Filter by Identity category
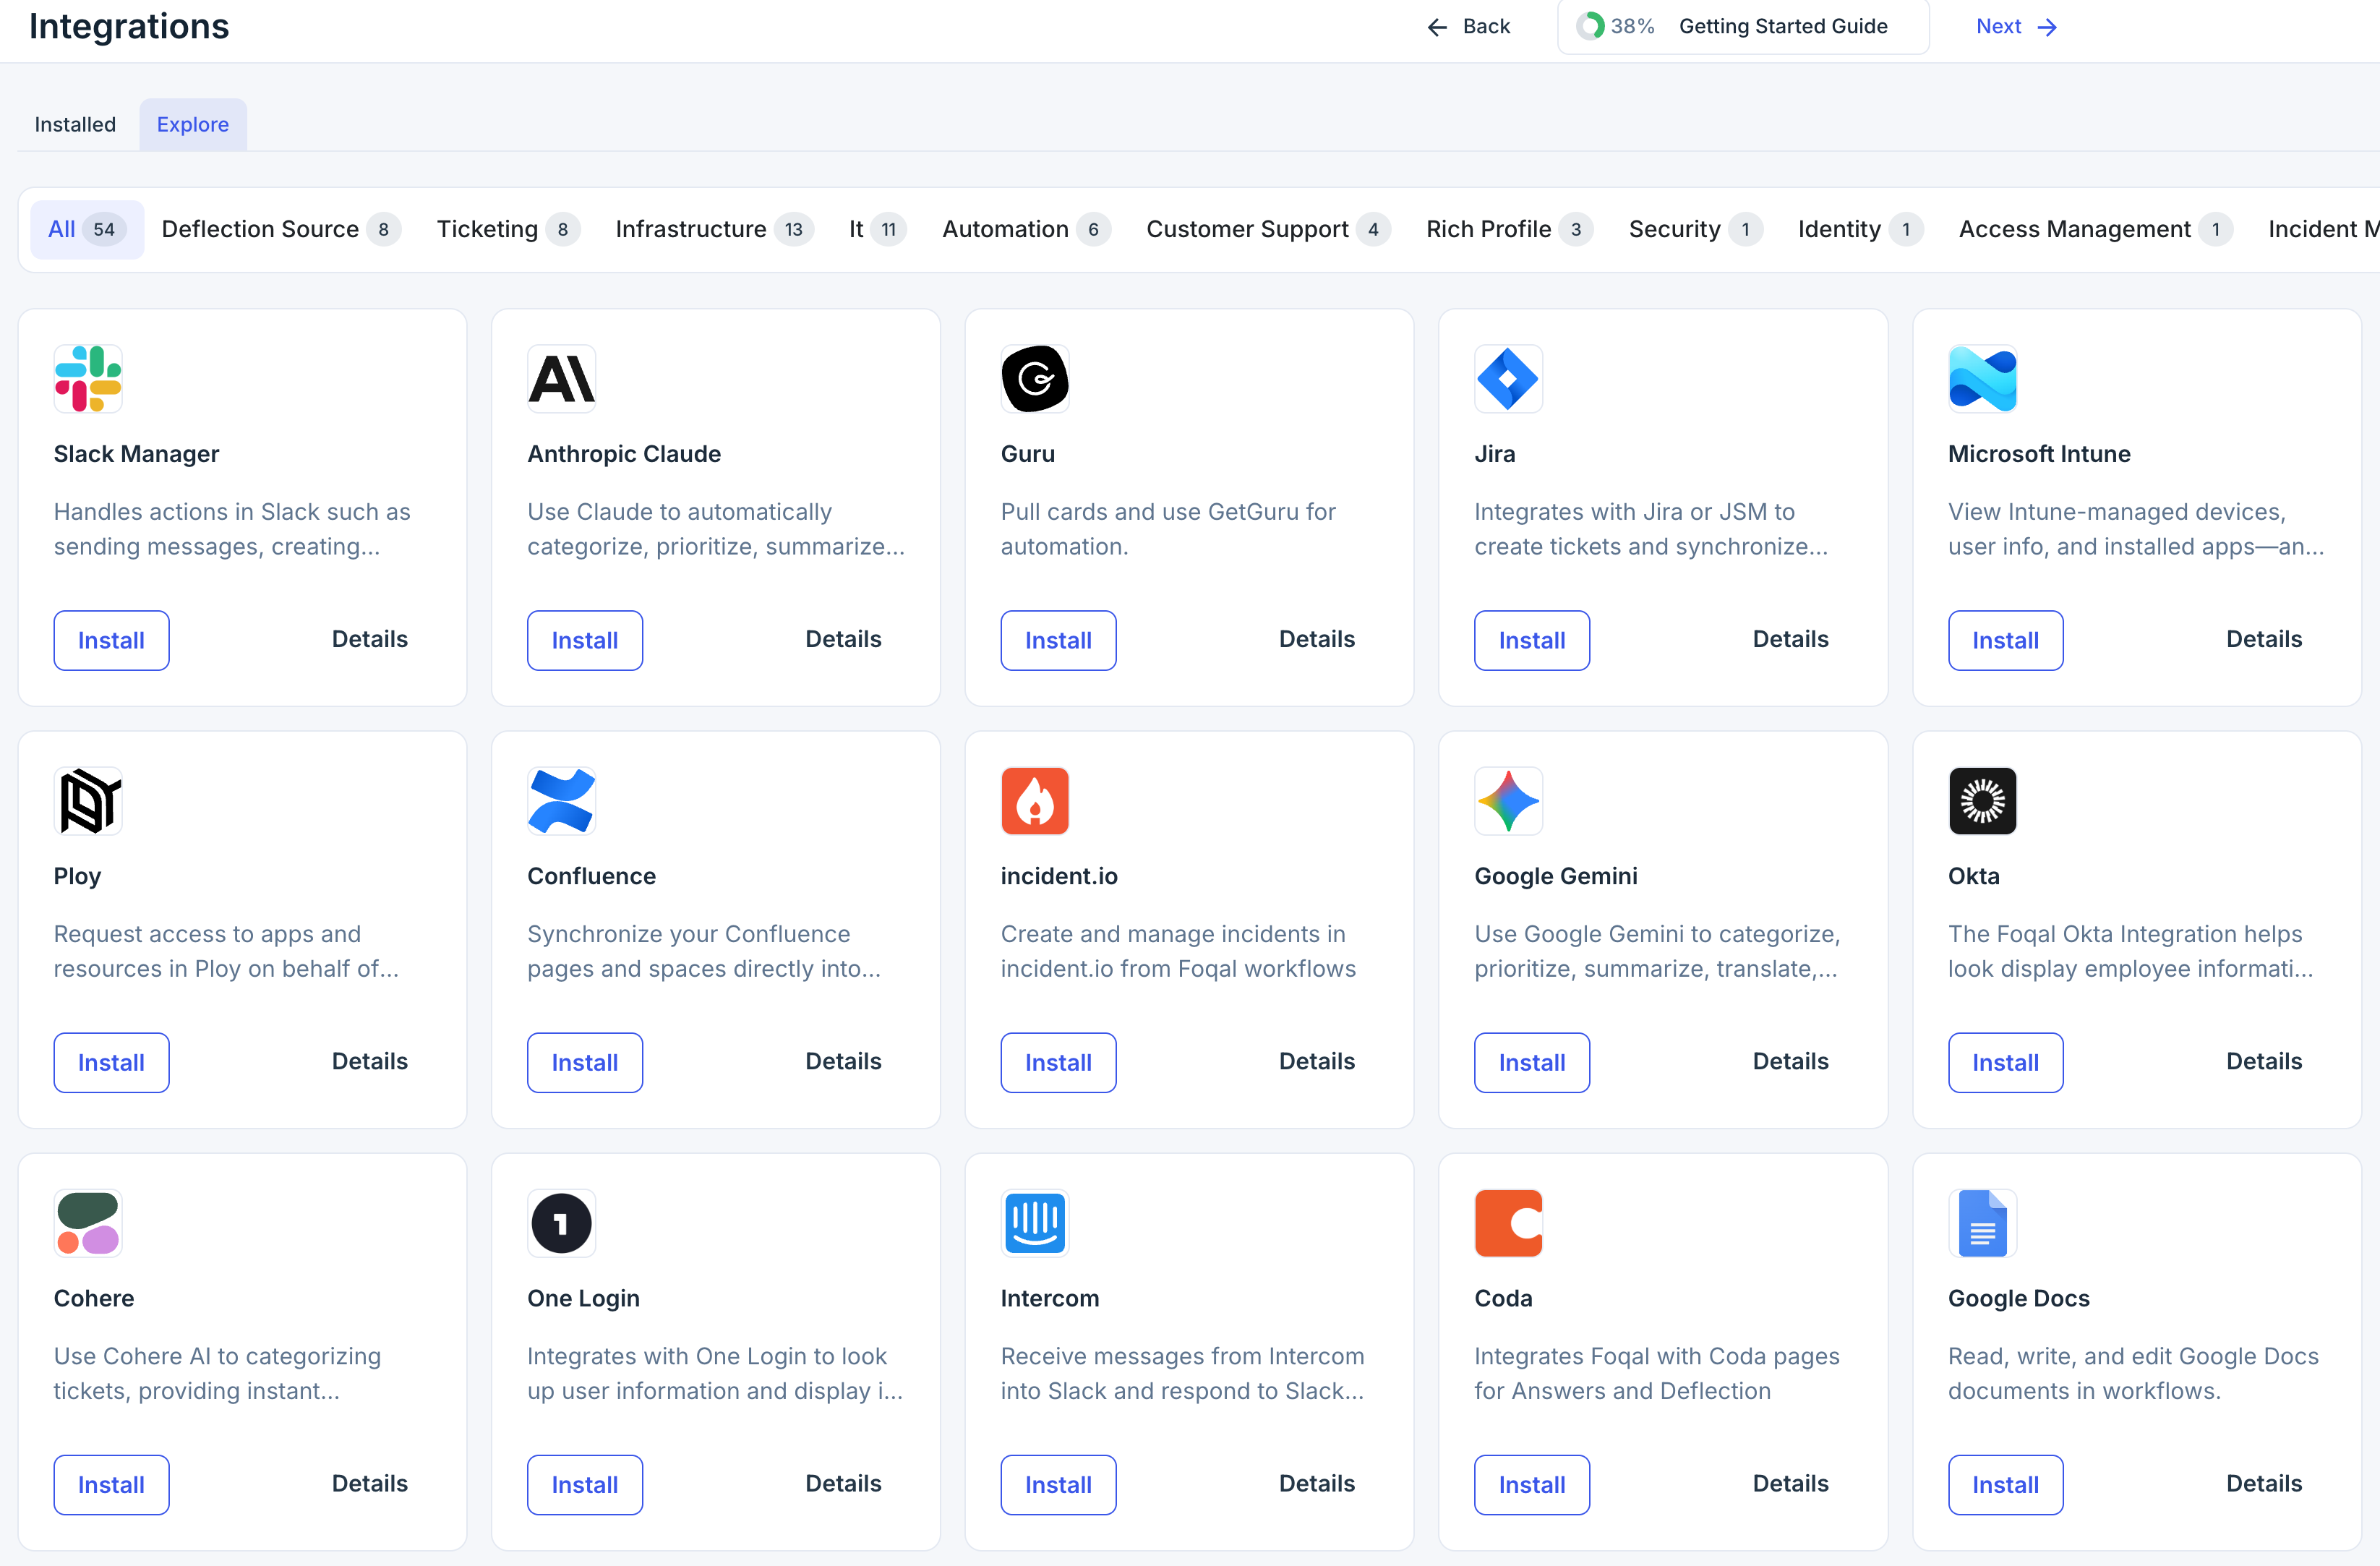Screen dimensions: 2380x1566 pyautogui.click(x=1860, y=230)
